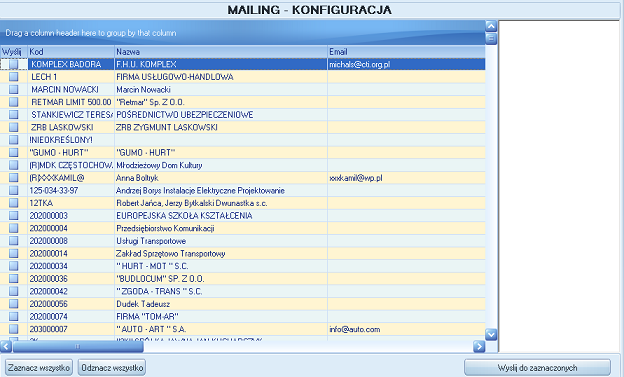Screen dimensions: 624x377
Task: Click the empty right-side text panel
Action: (559, 186)
